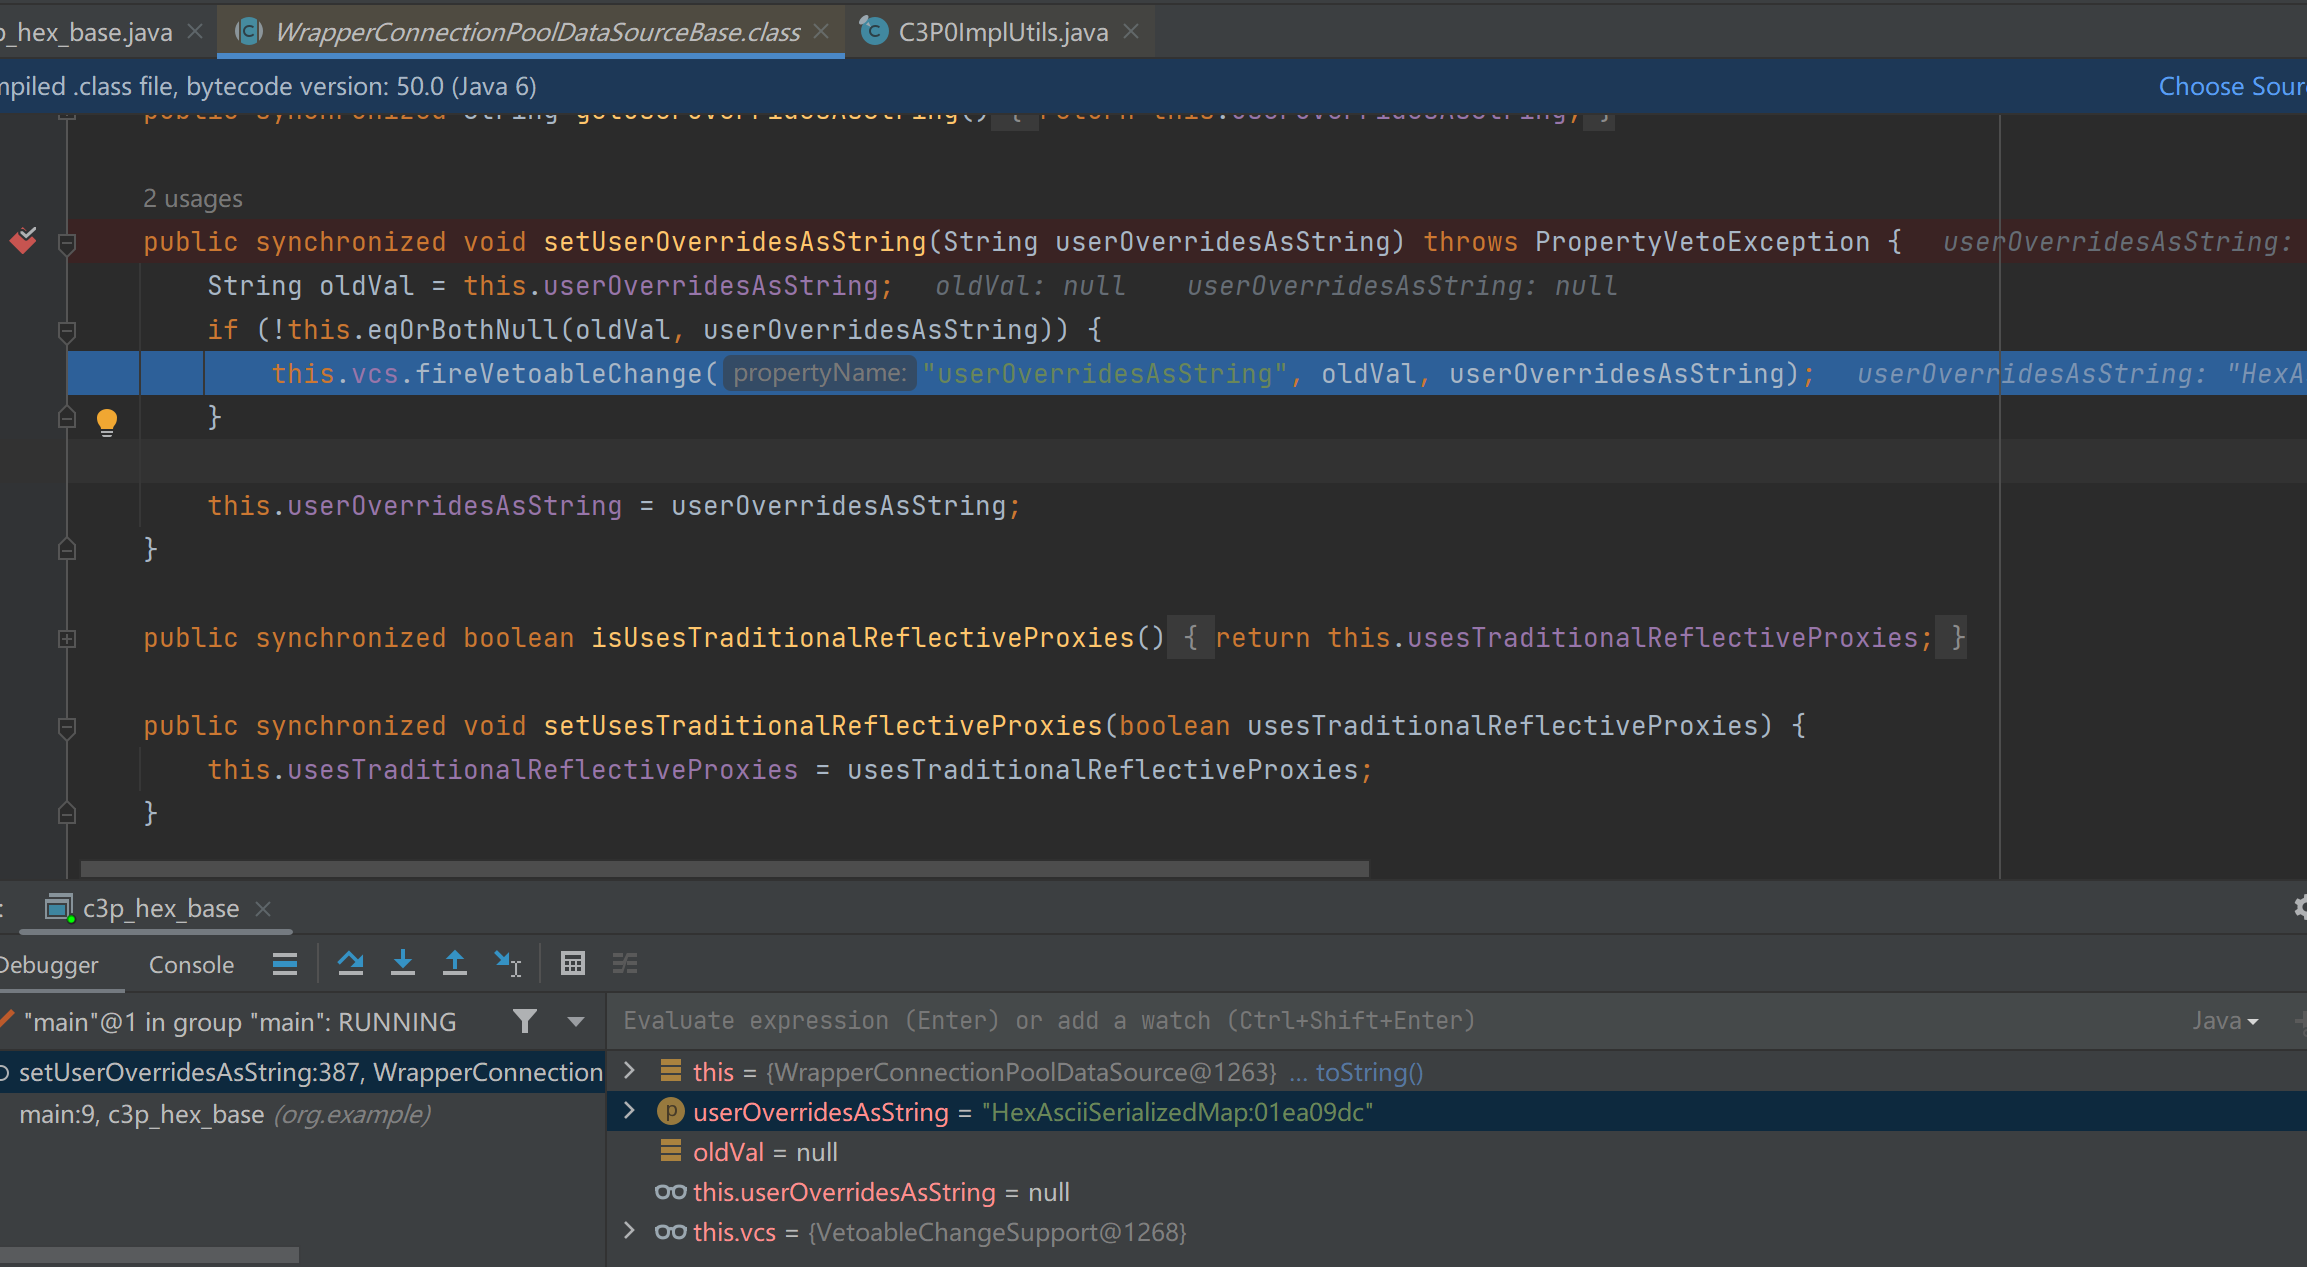Expand the 'this' variable node
Viewport: 2307px width, 1267px height.
(x=629, y=1071)
